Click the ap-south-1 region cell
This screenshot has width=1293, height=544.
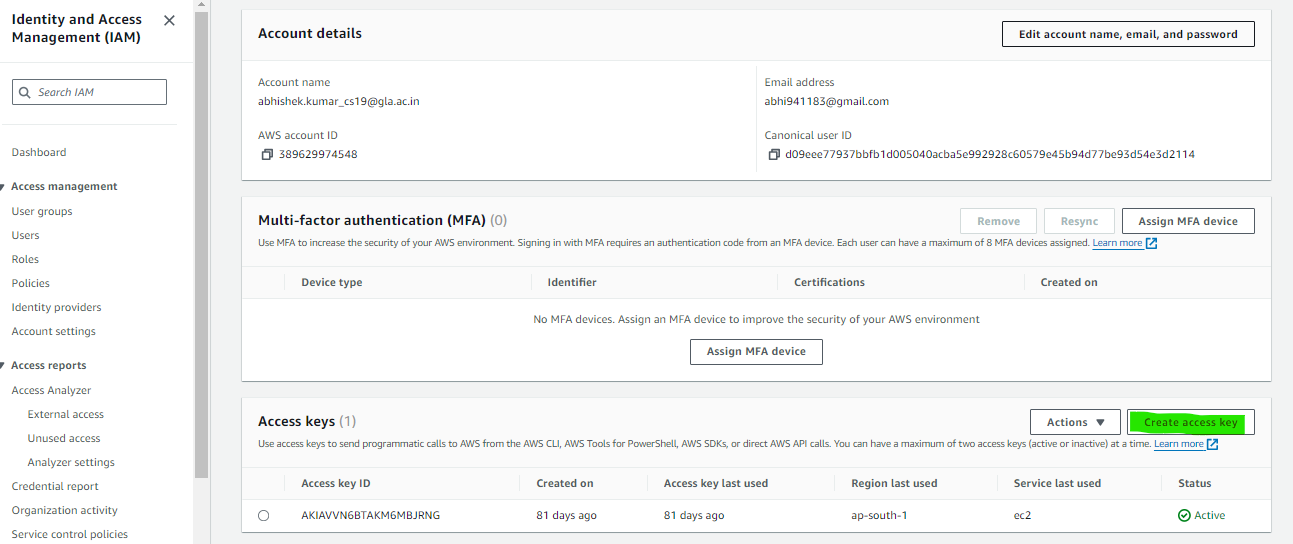point(879,516)
